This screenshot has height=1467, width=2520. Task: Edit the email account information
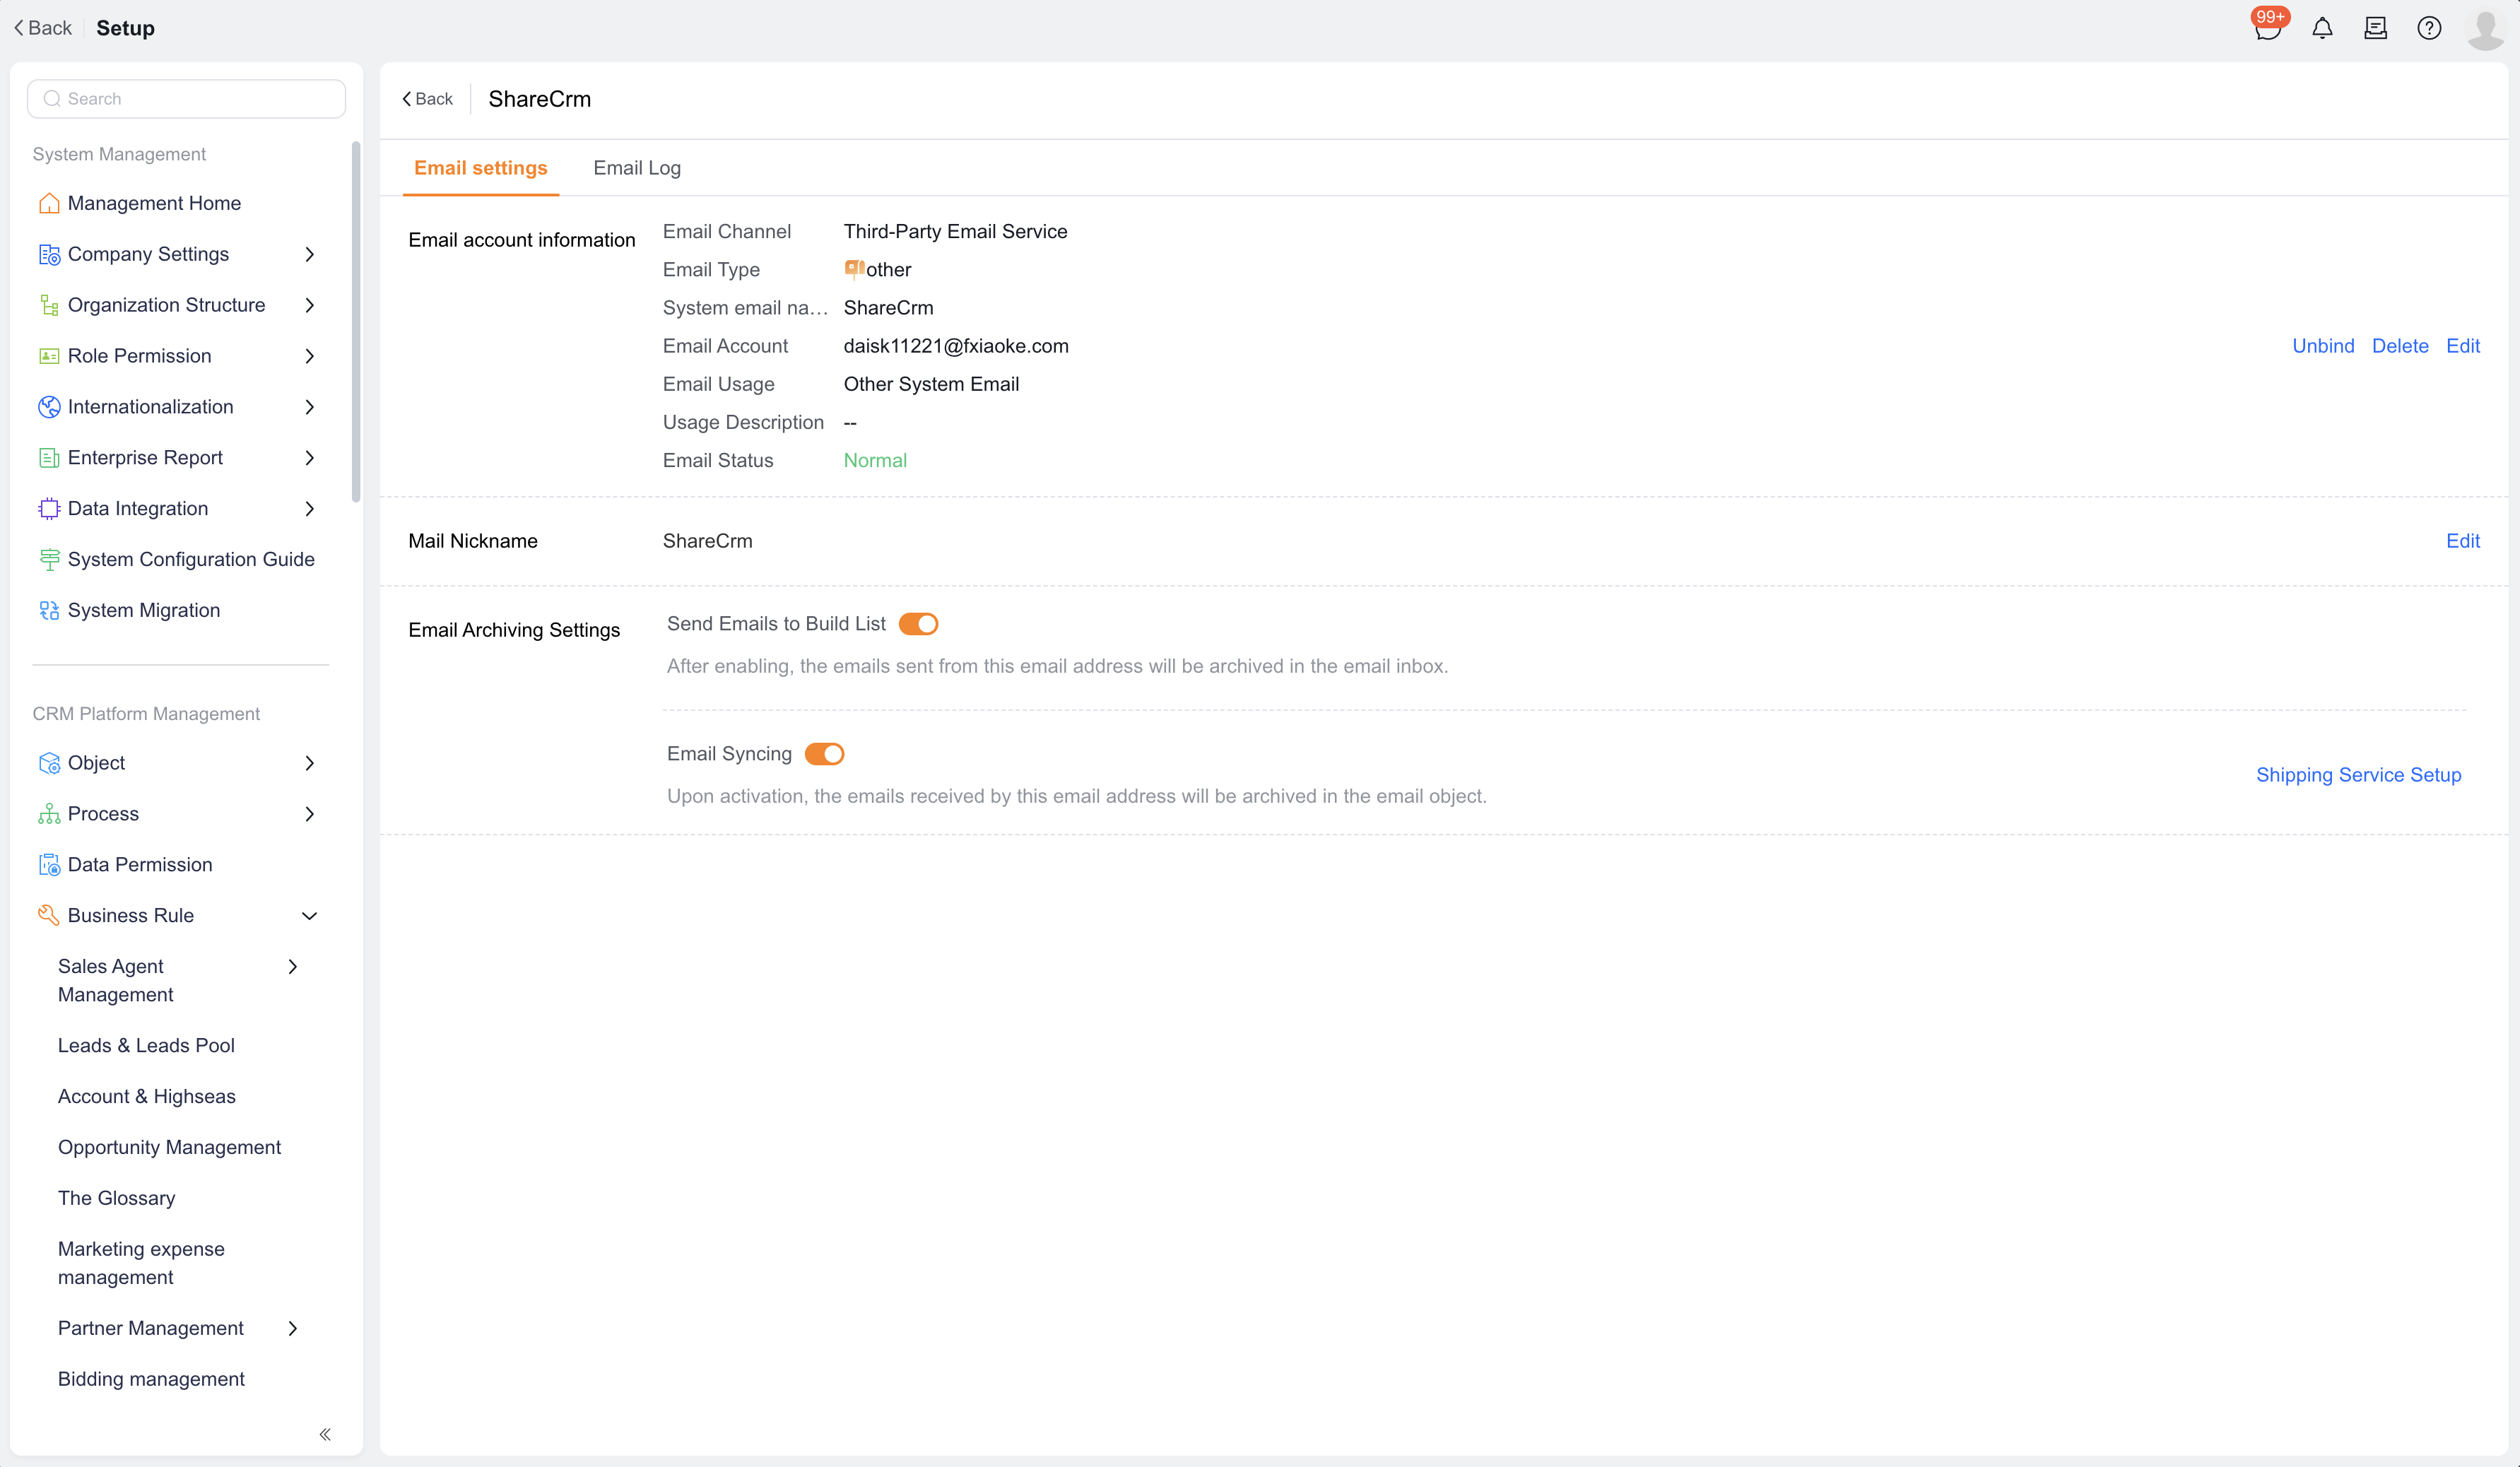pyautogui.click(x=2462, y=346)
